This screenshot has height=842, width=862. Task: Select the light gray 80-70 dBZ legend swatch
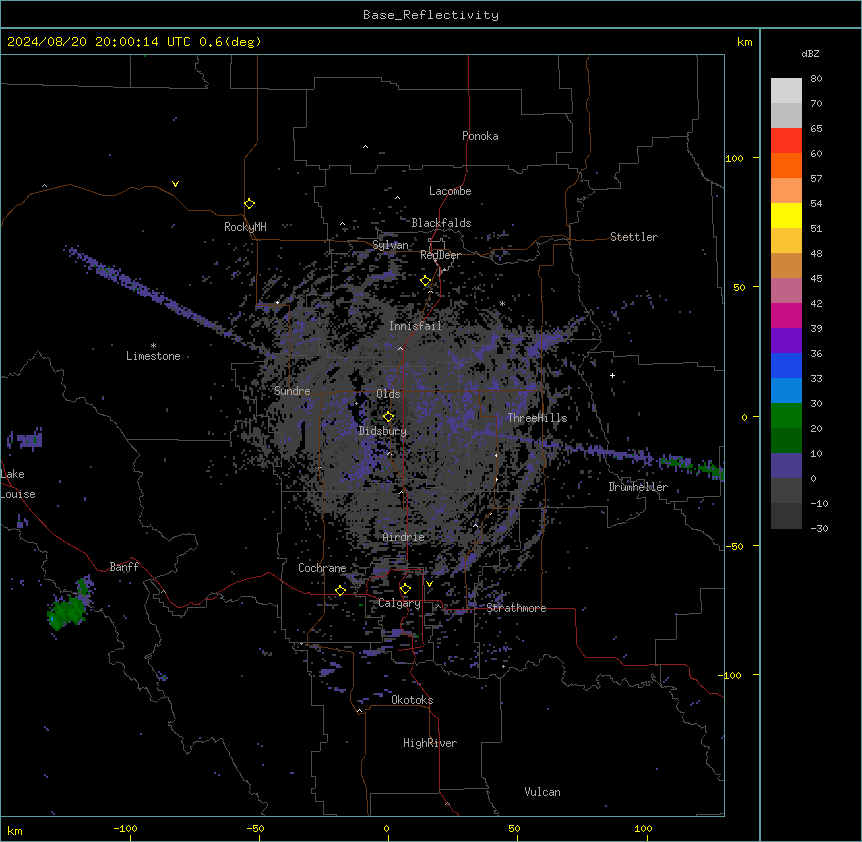pos(786,91)
